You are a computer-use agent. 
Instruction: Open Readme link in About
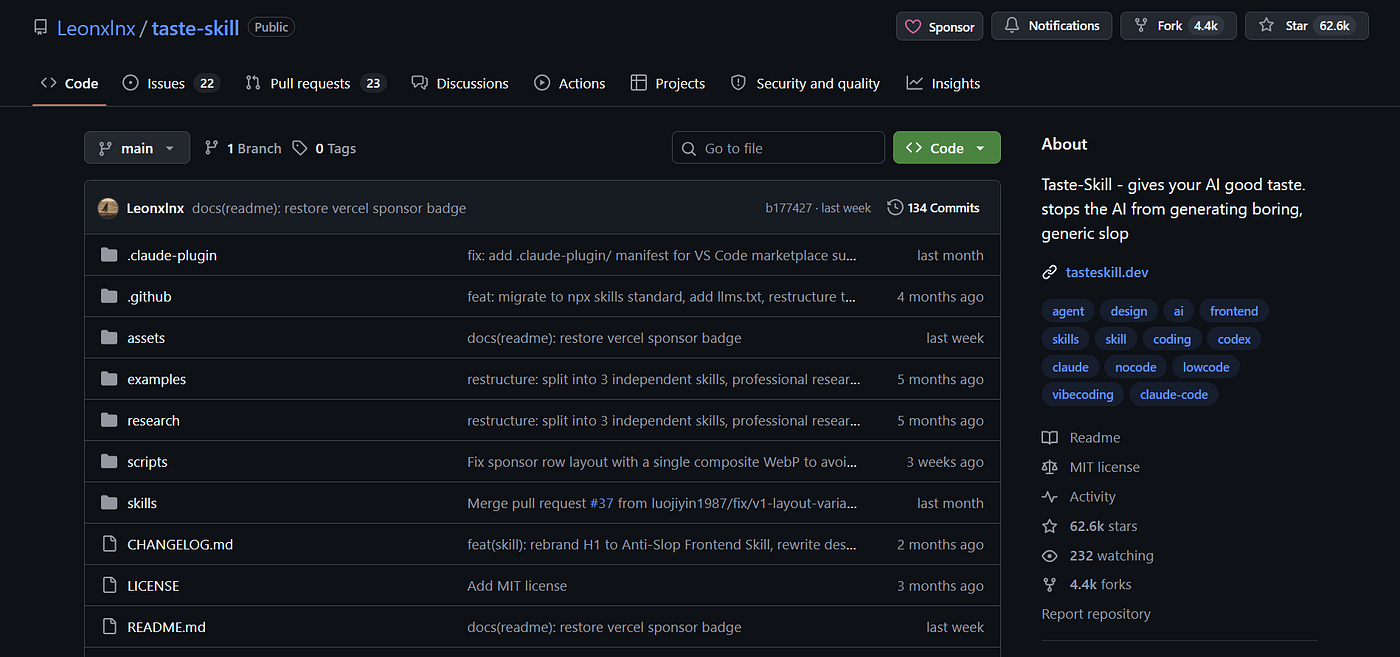(x=1082, y=437)
